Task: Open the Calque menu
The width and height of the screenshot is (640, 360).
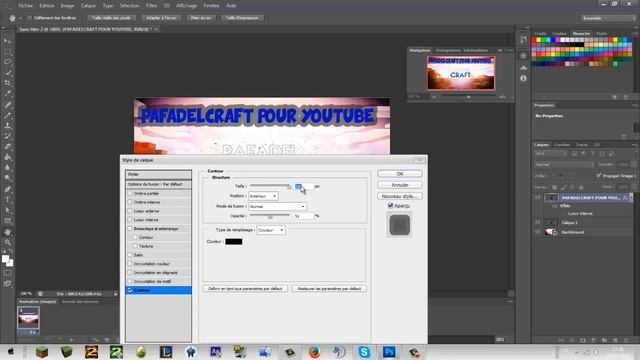Action: point(88,6)
